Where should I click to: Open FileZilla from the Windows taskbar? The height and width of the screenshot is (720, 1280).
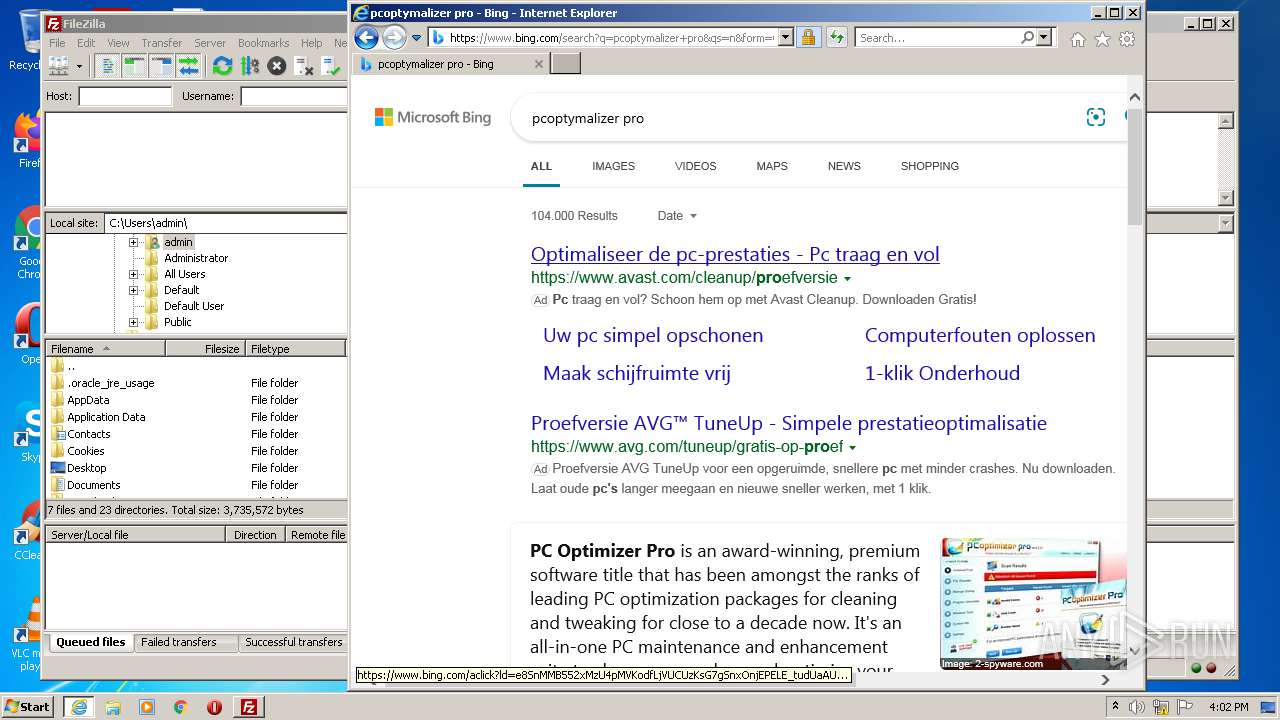pyautogui.click(x=248, y=707)
